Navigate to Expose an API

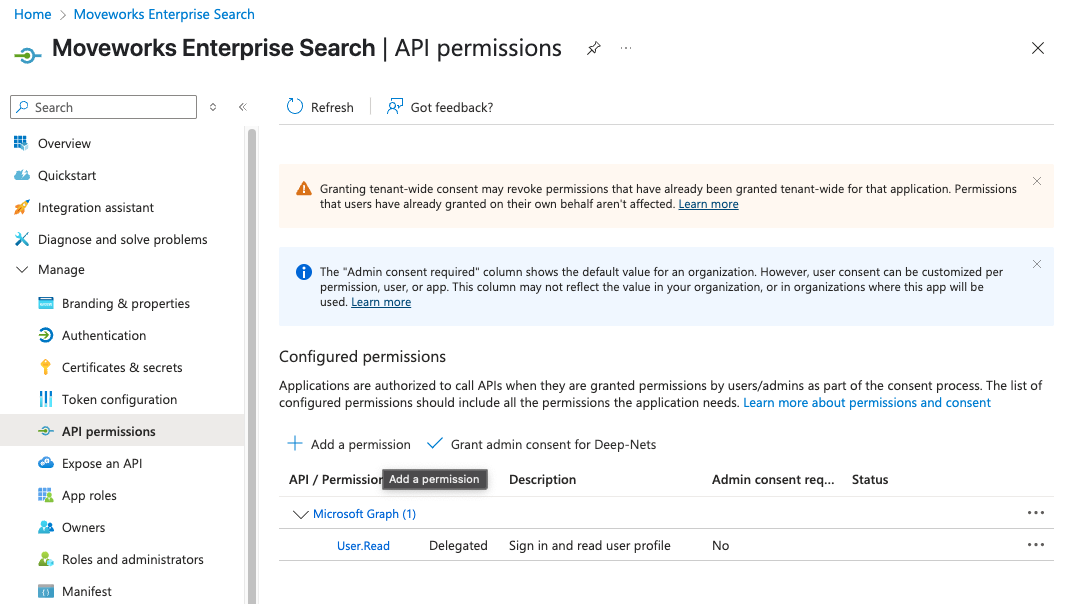pyautogui.click(x=102, y=463)
